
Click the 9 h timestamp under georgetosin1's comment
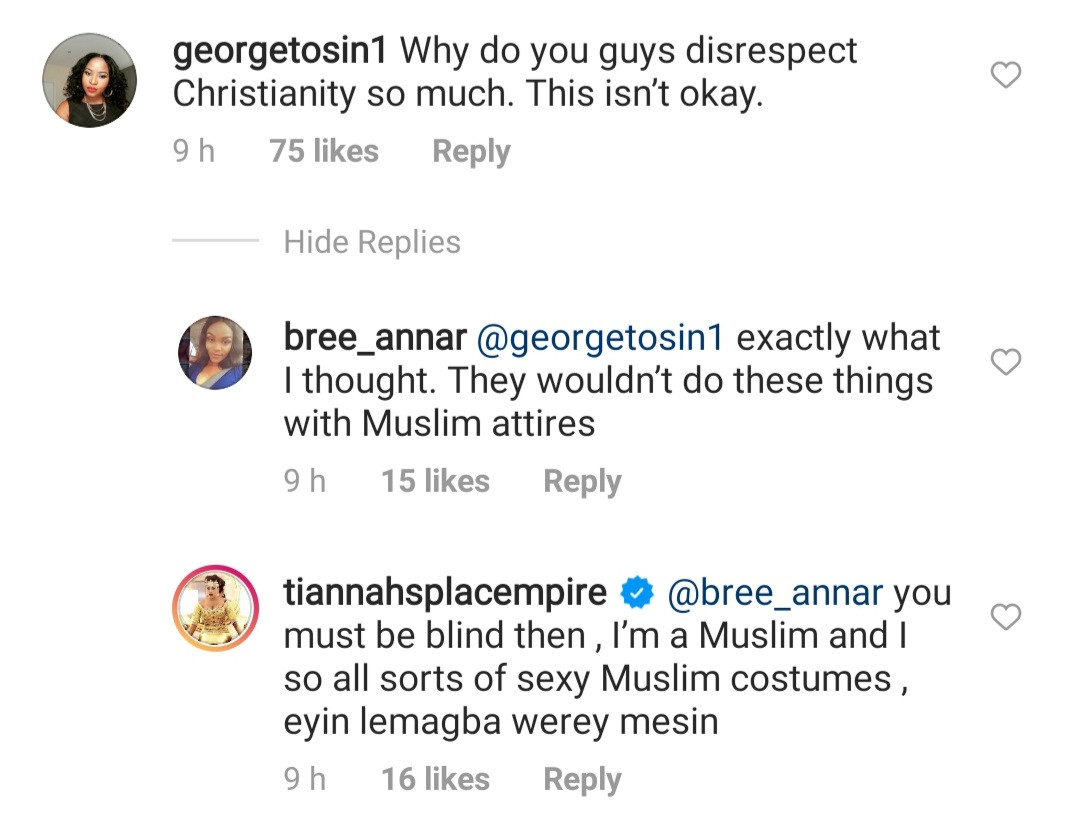[193, 152]
